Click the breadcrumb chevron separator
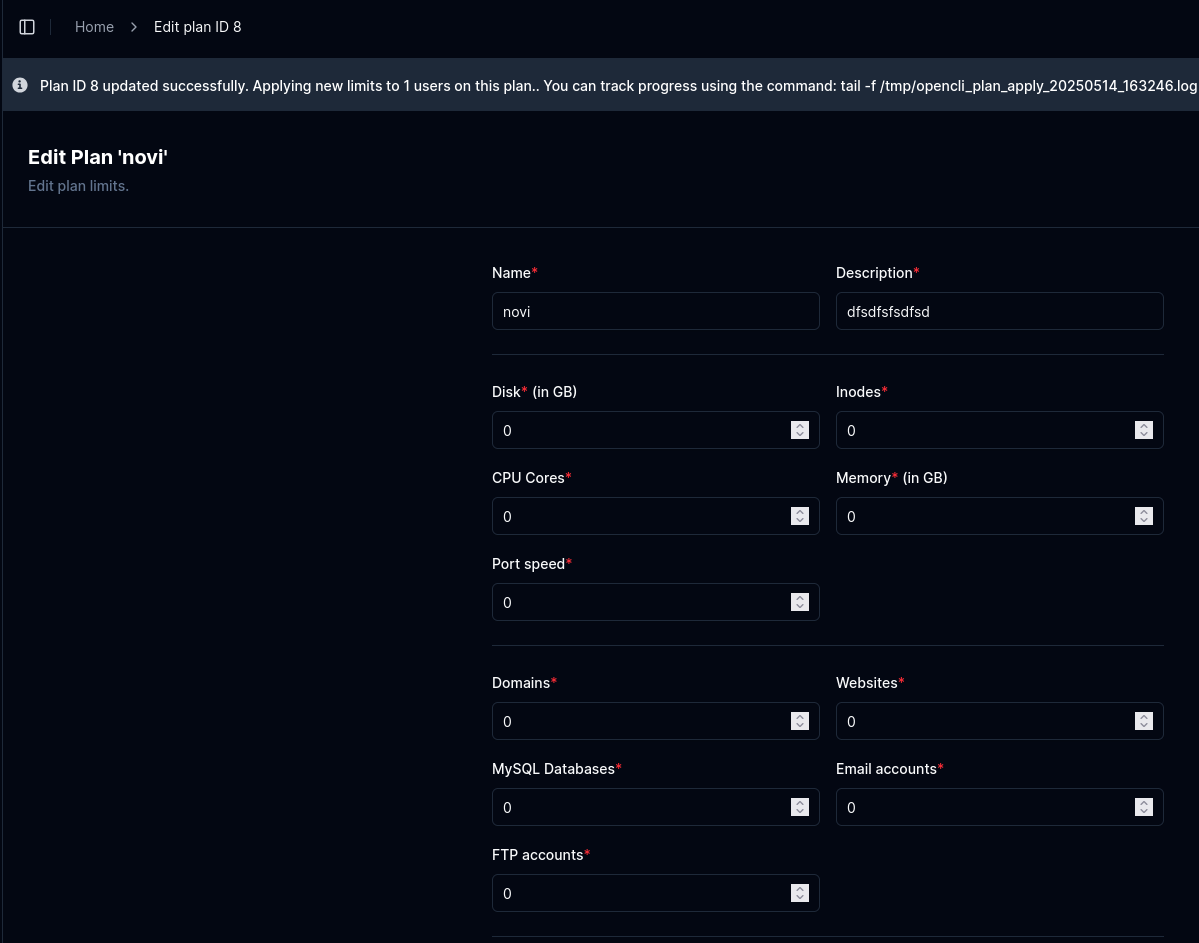The height and width of the screenshot is (943, 1199). coord(134,27)
